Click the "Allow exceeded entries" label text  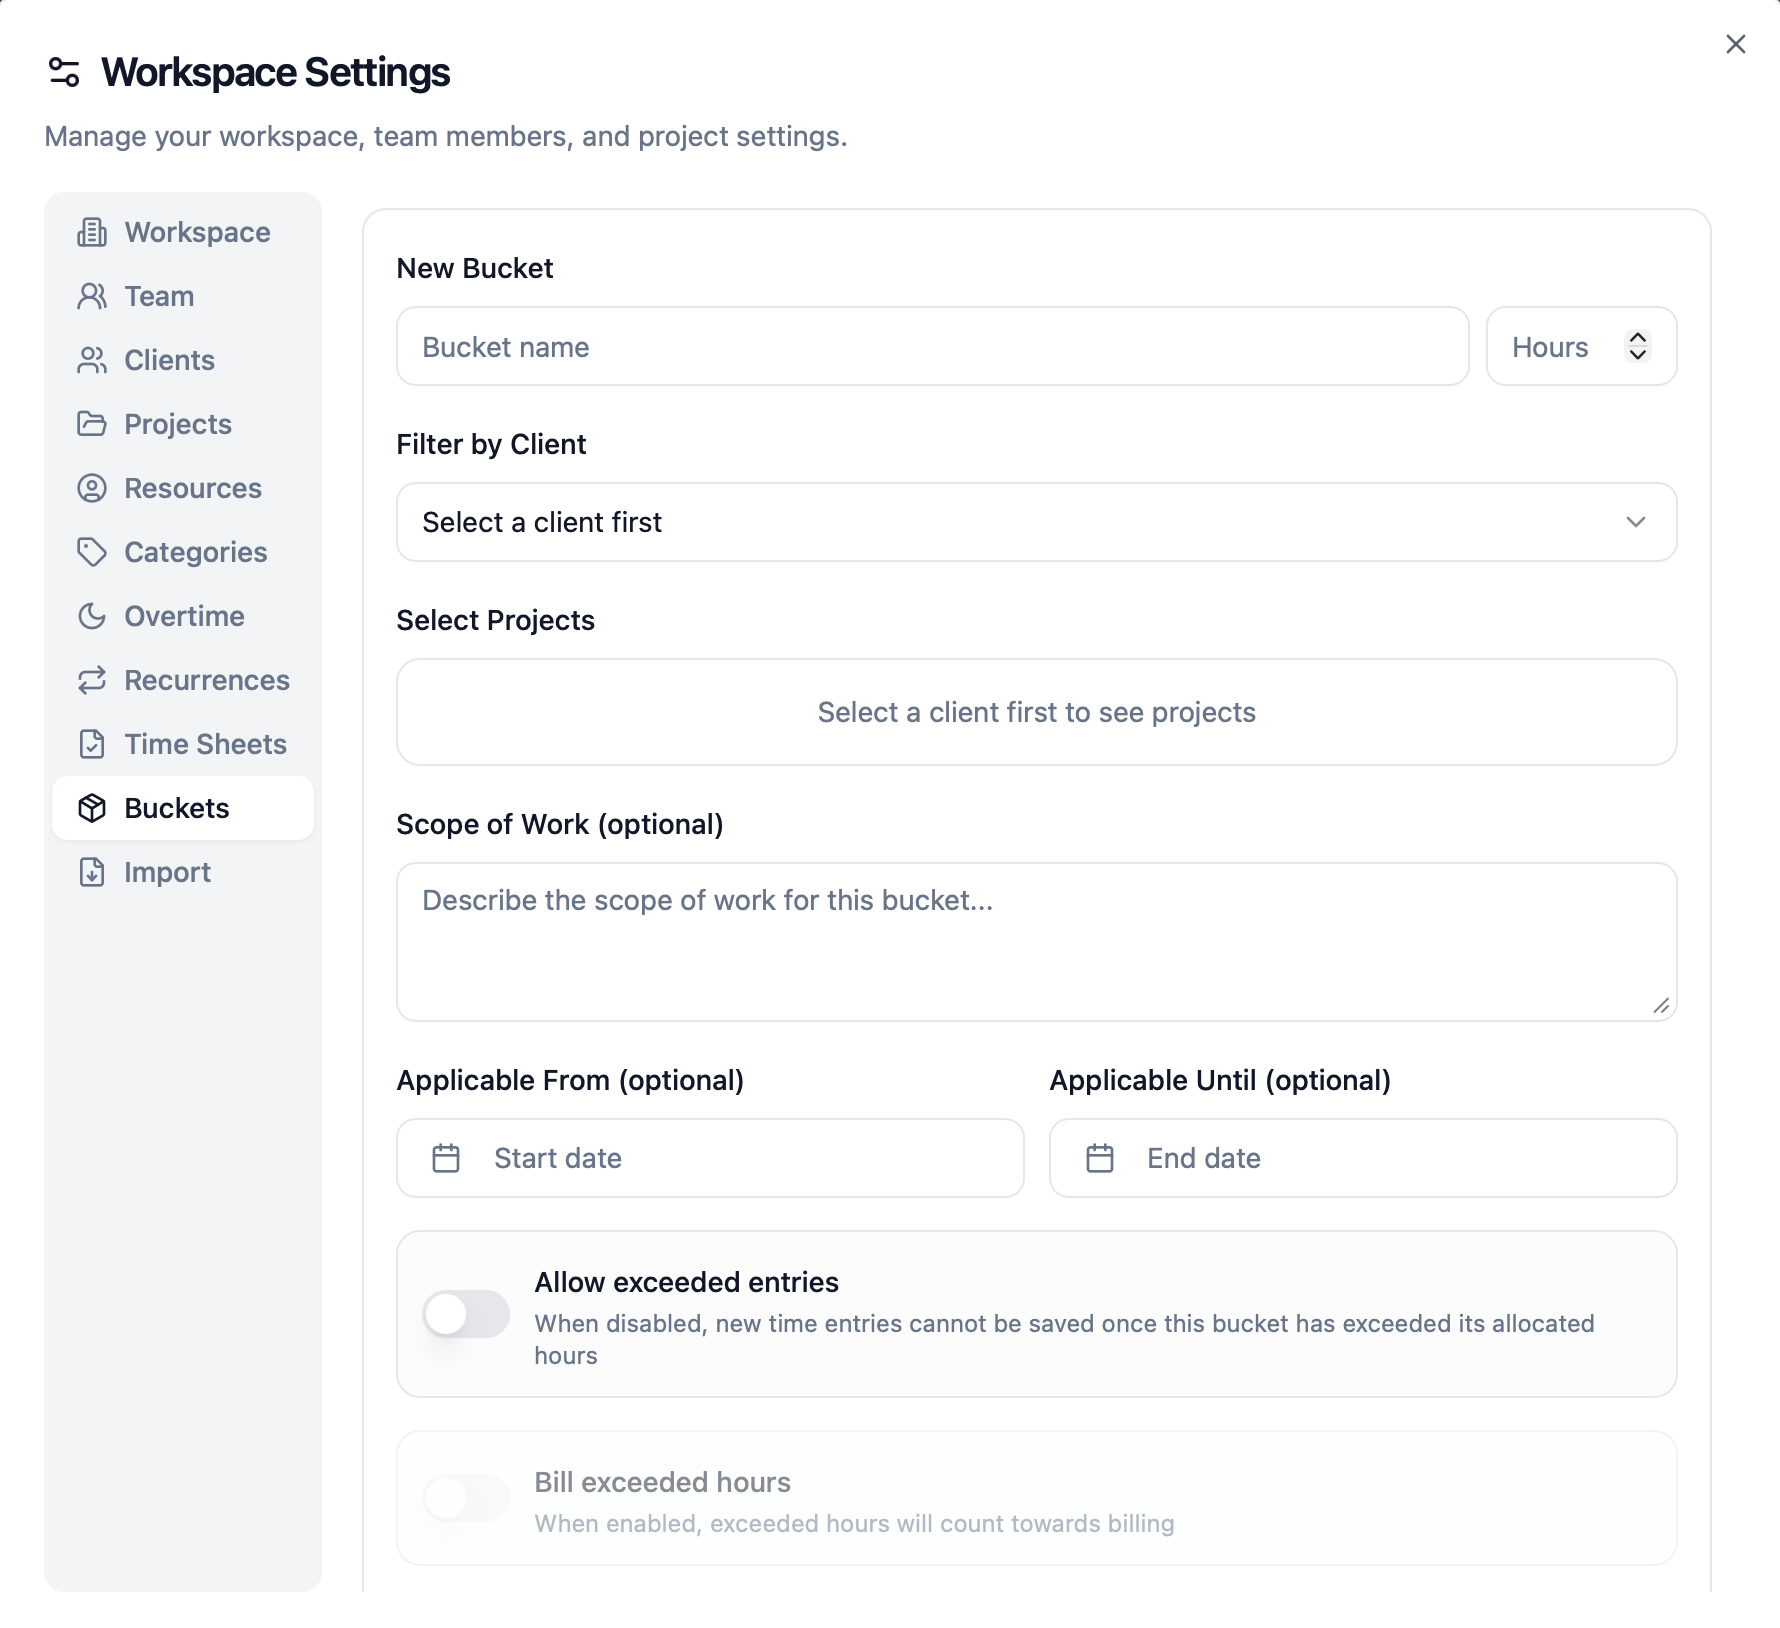coord(687,1282)
